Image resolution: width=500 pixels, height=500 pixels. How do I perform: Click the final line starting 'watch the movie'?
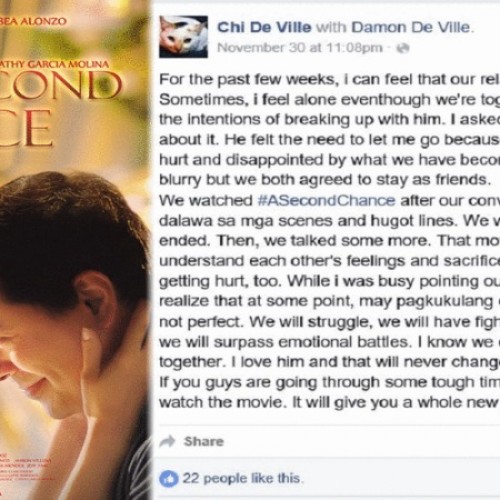[x=330, y=402]
